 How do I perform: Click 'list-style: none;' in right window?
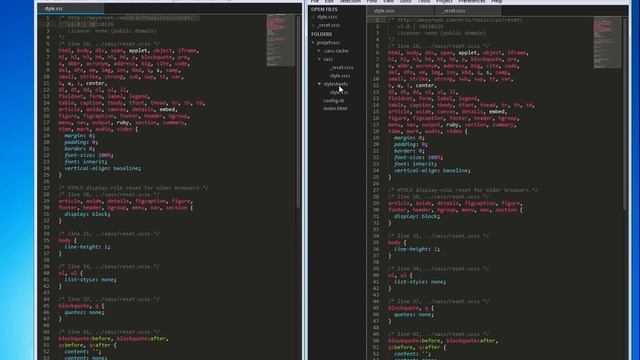point(420,282)
